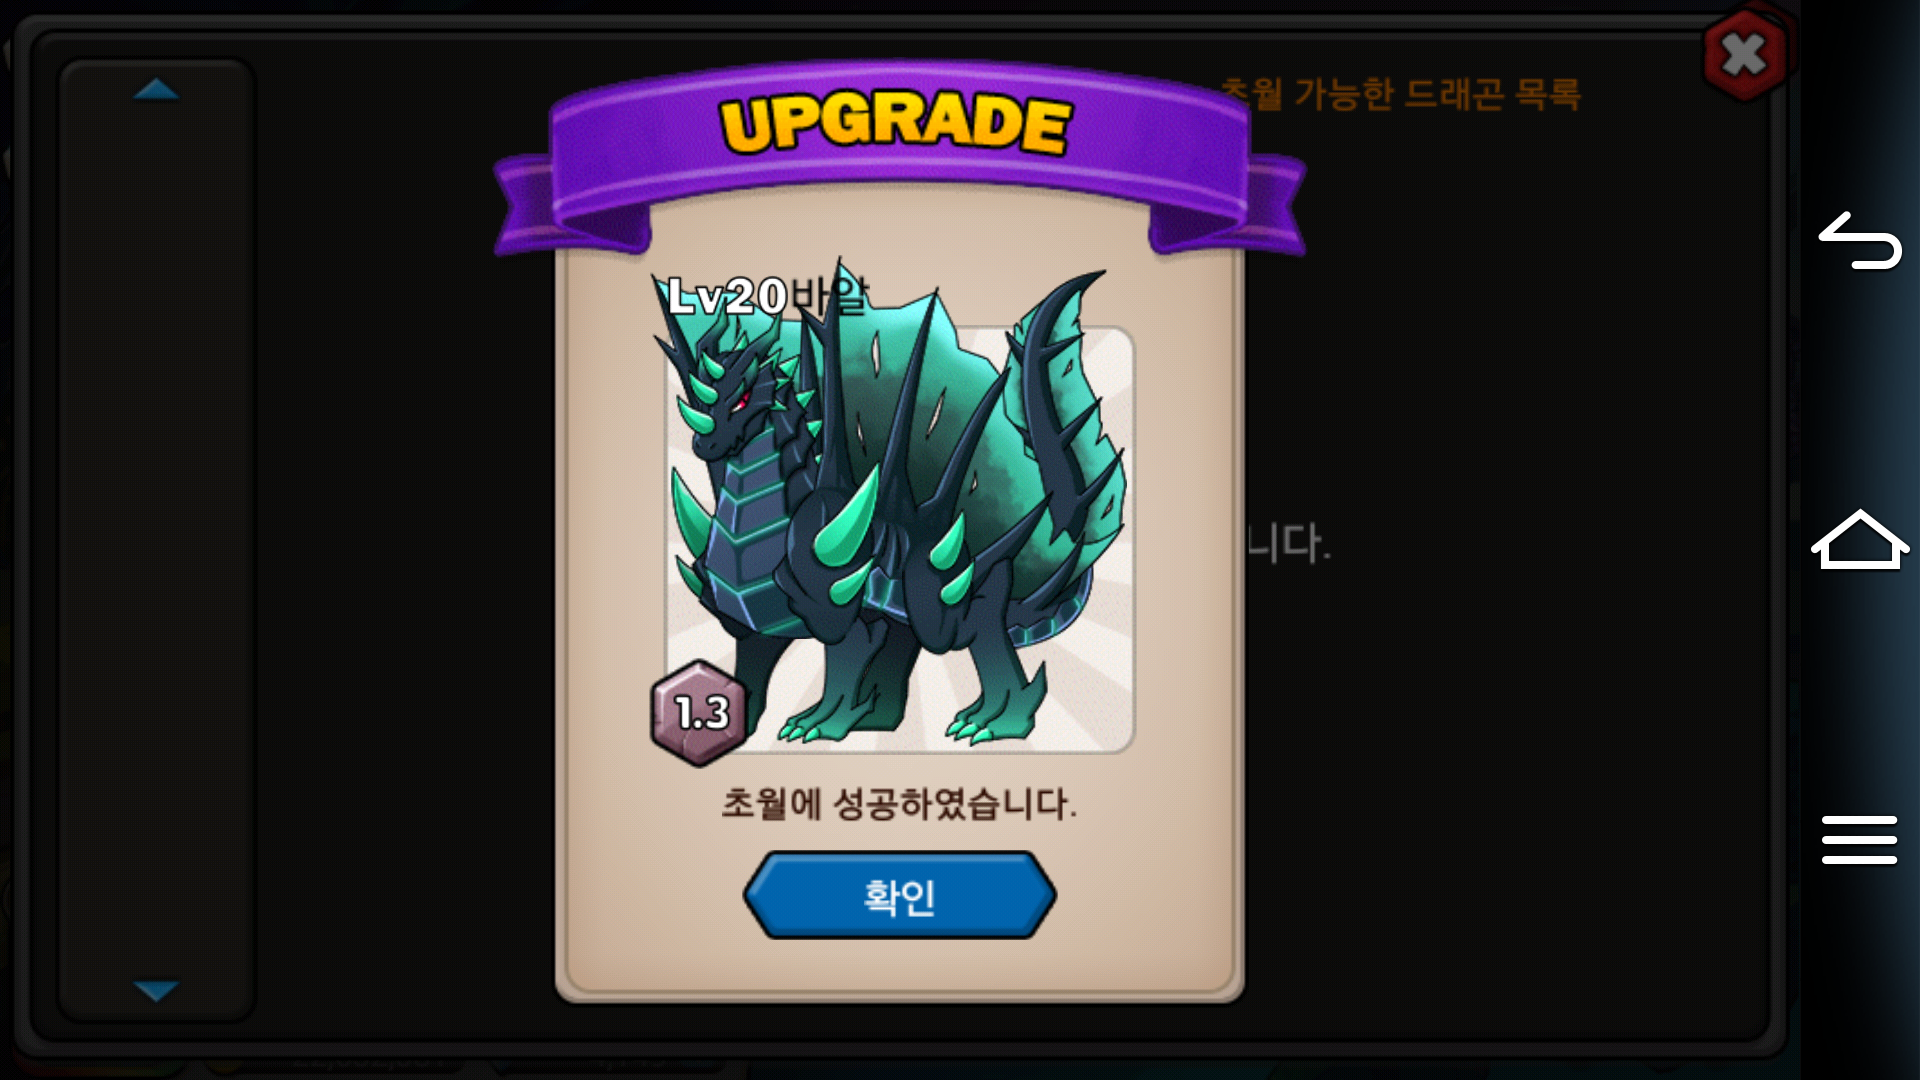The height and width of the screenshot is (1080, 1920).
Task: Tap the down arrow in the left list
Action: [x=156, y=991]
